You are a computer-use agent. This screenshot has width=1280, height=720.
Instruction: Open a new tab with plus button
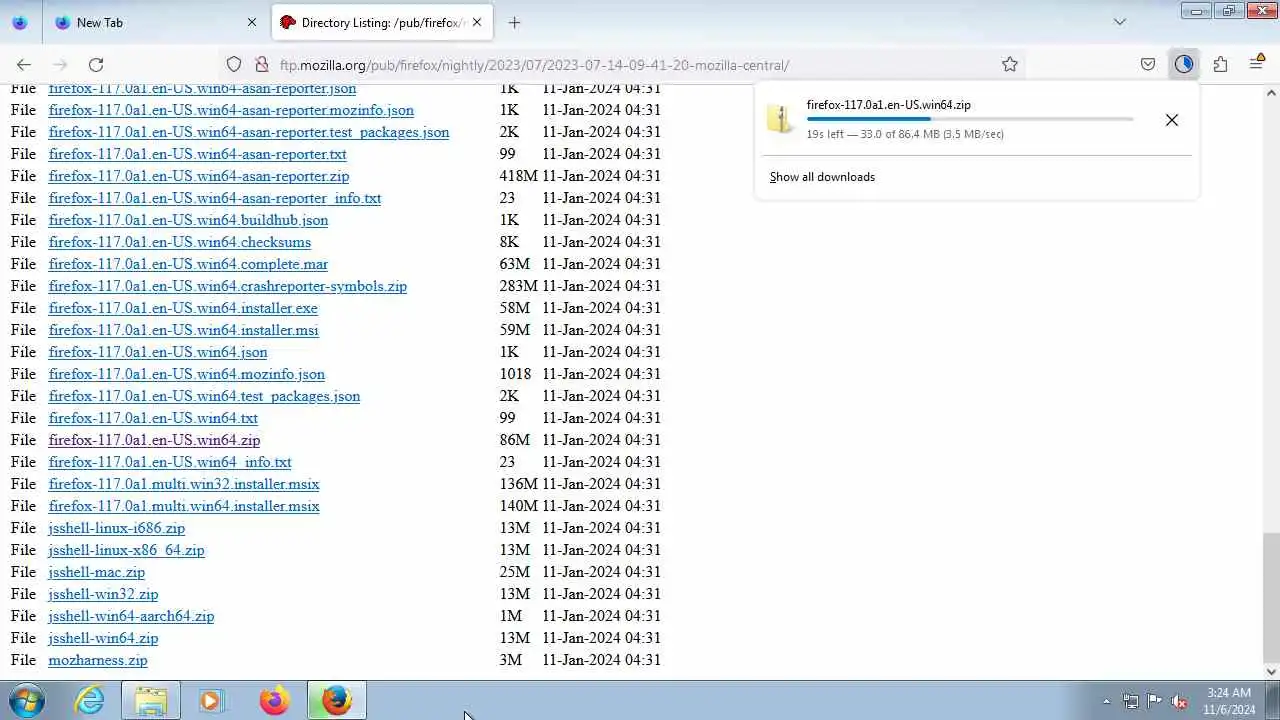point(514,22)
